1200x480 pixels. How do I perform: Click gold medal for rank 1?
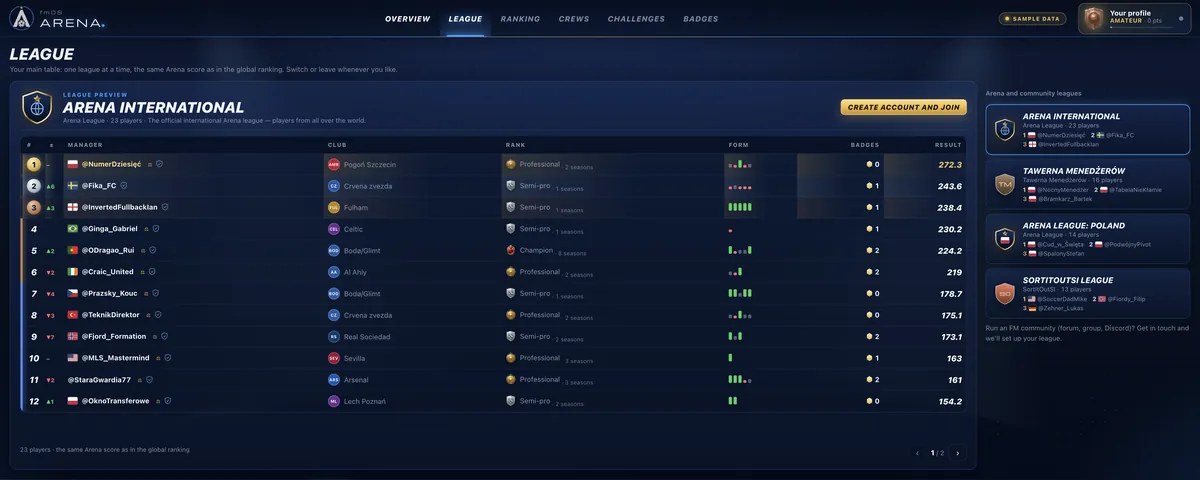(34, 164)
